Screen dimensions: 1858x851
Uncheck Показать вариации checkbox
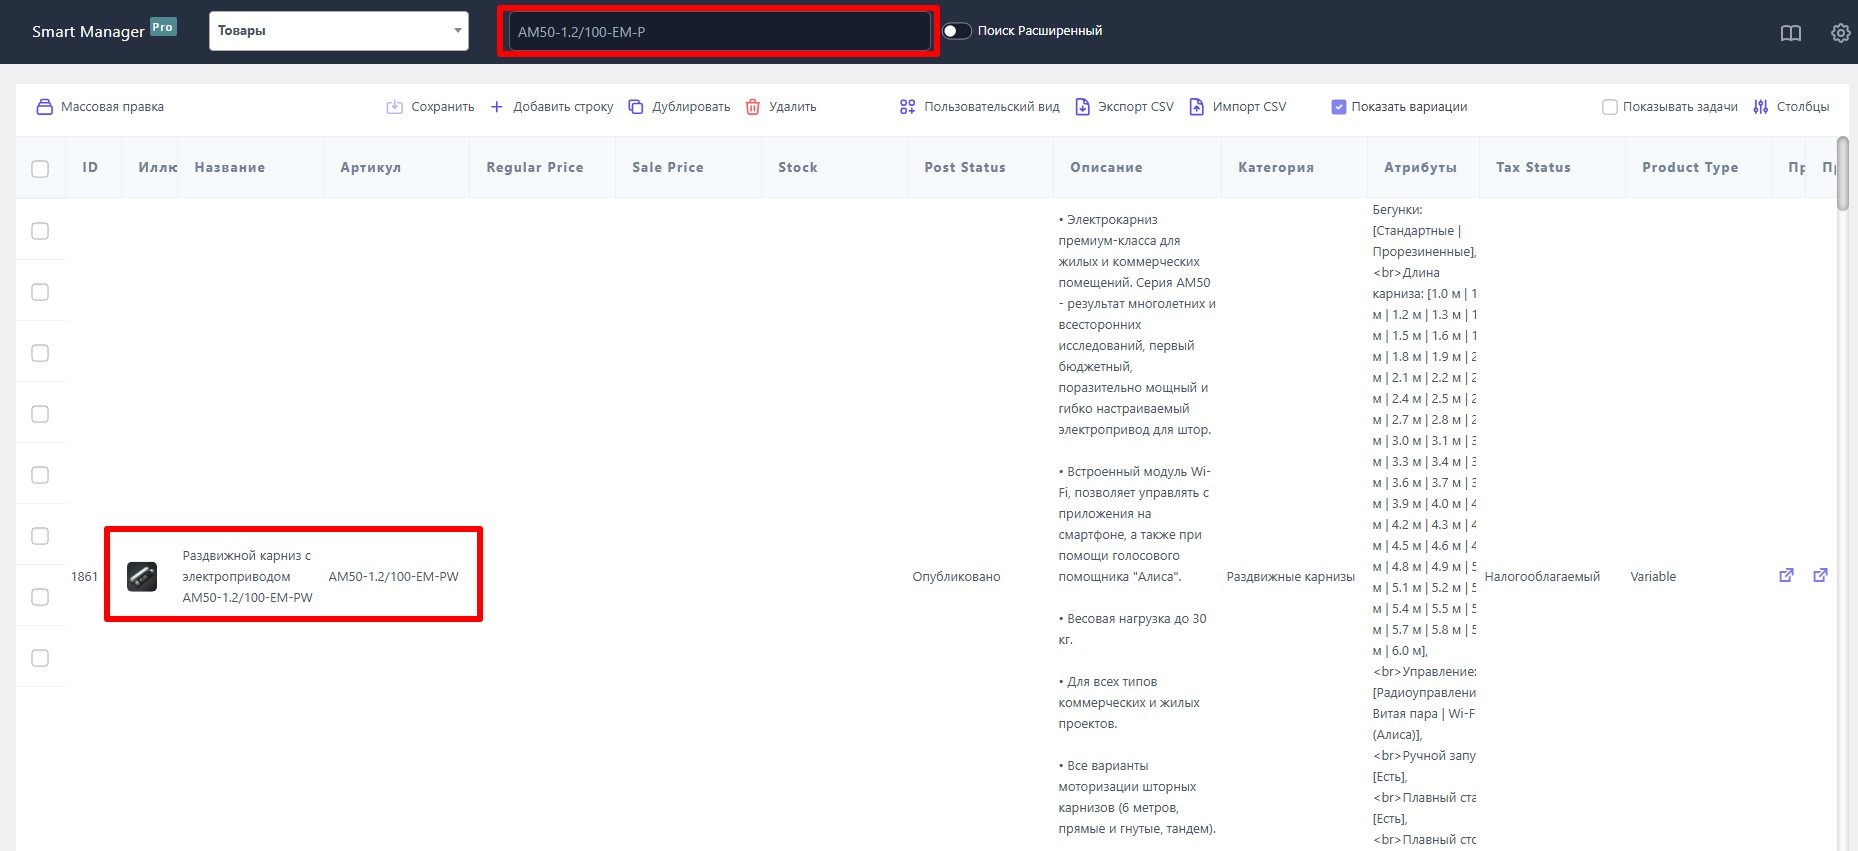click(x=1339, y=107)
